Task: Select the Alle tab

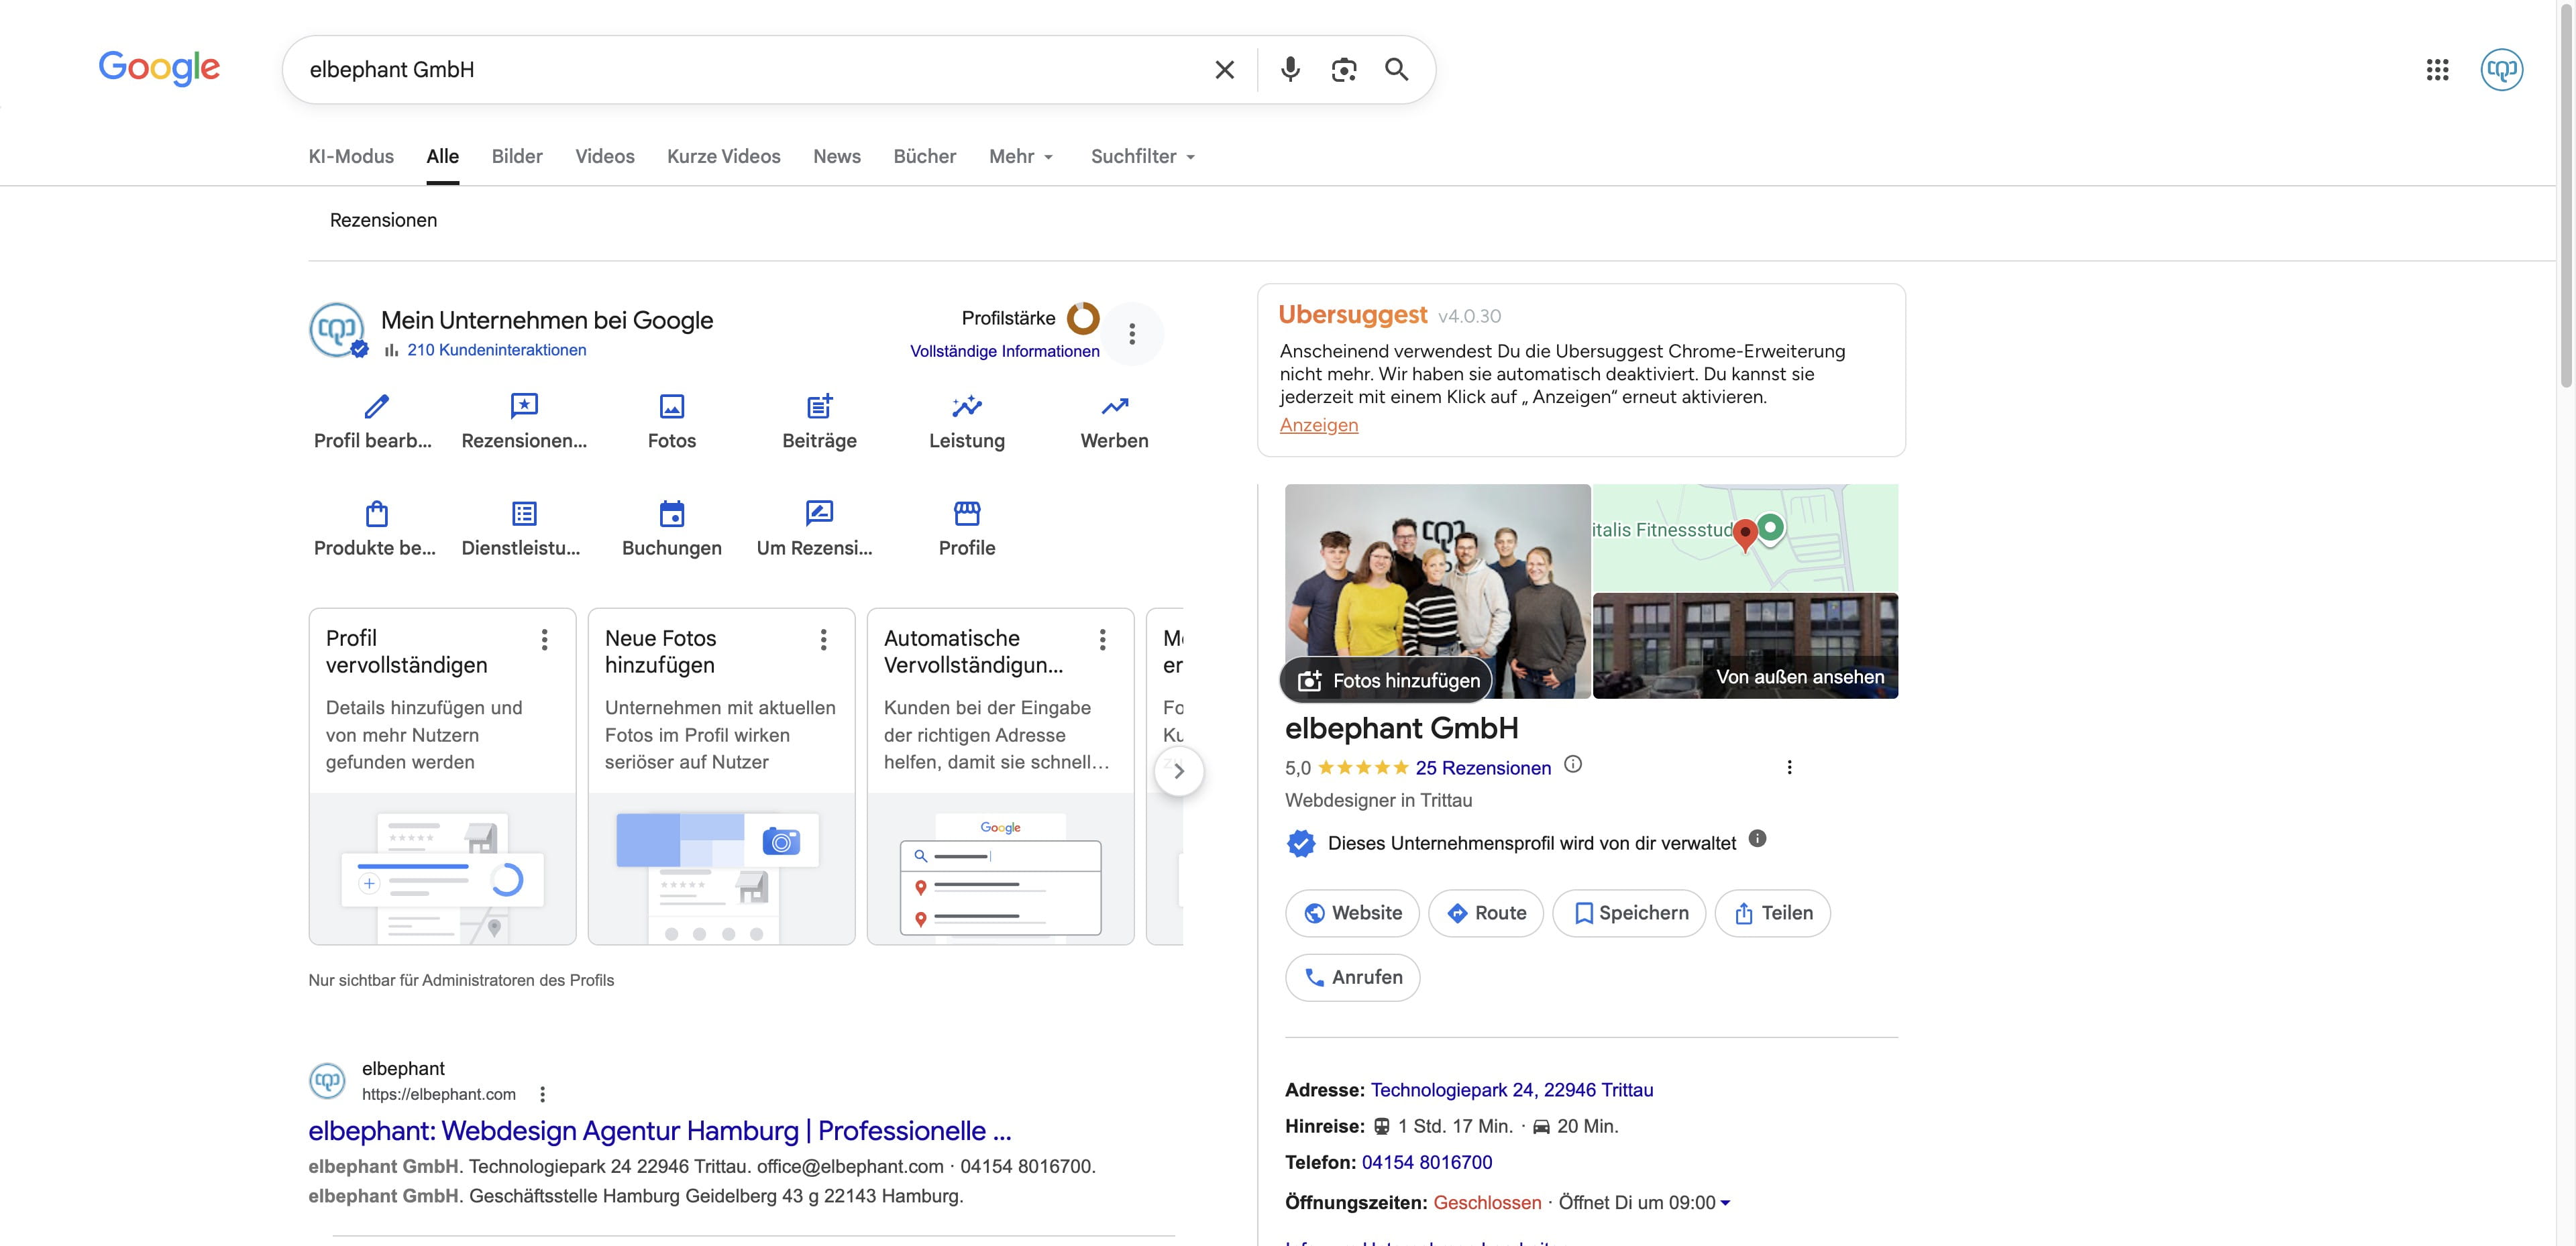Action: point(443,156)
